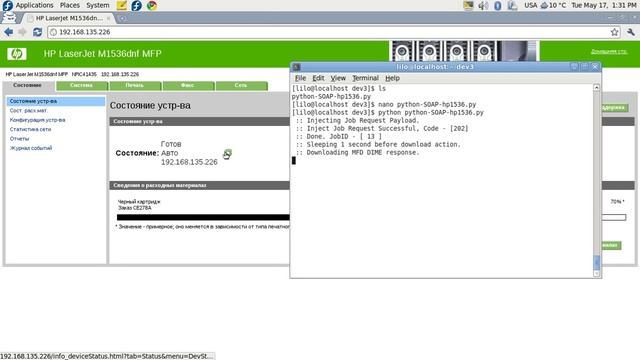The height and width of the screenshot is (360, 640).
Task: Click terminal line "Downloading MFD DIME response."
Action: coord(358,152)
